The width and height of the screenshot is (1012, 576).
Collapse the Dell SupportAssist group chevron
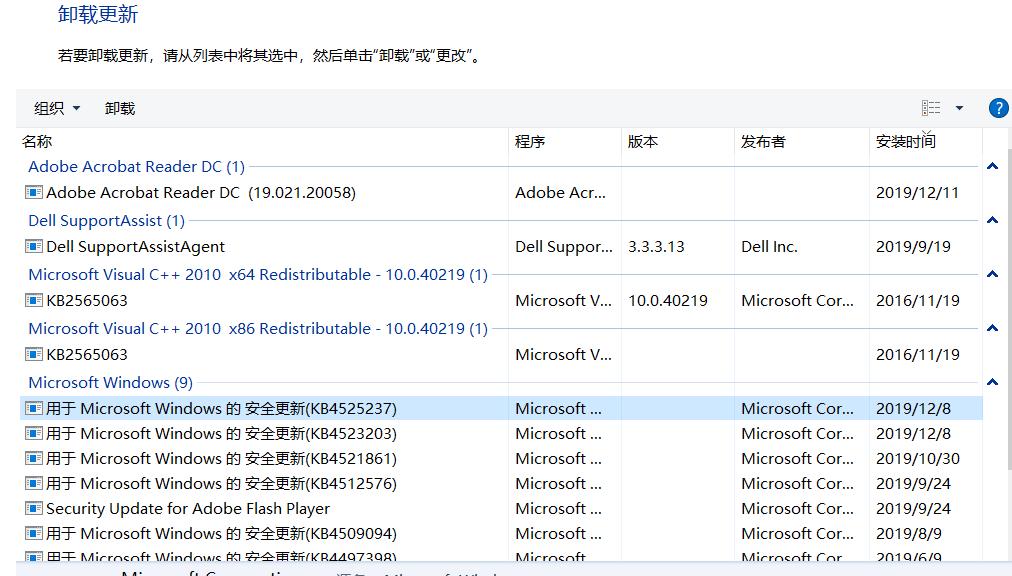[x=992, y=221]
